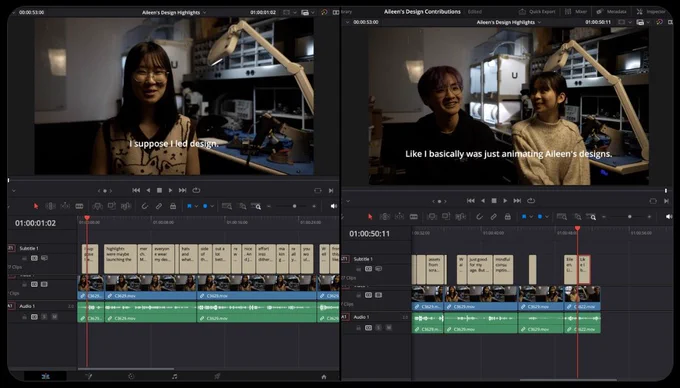
Task: Go to the home project manager icon
Action: click(324, 377)
